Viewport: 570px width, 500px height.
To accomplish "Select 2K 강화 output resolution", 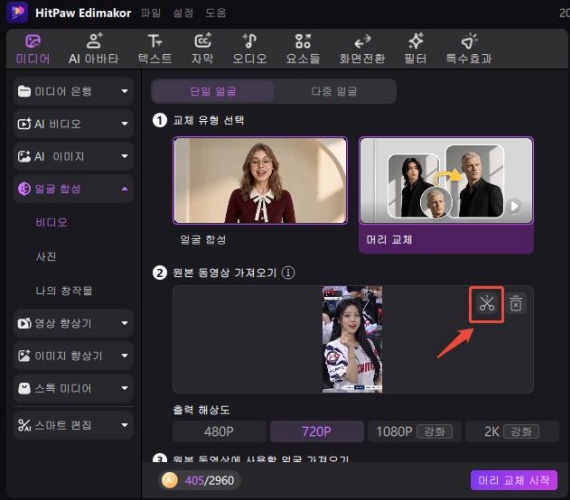I will tap(512, 432).
